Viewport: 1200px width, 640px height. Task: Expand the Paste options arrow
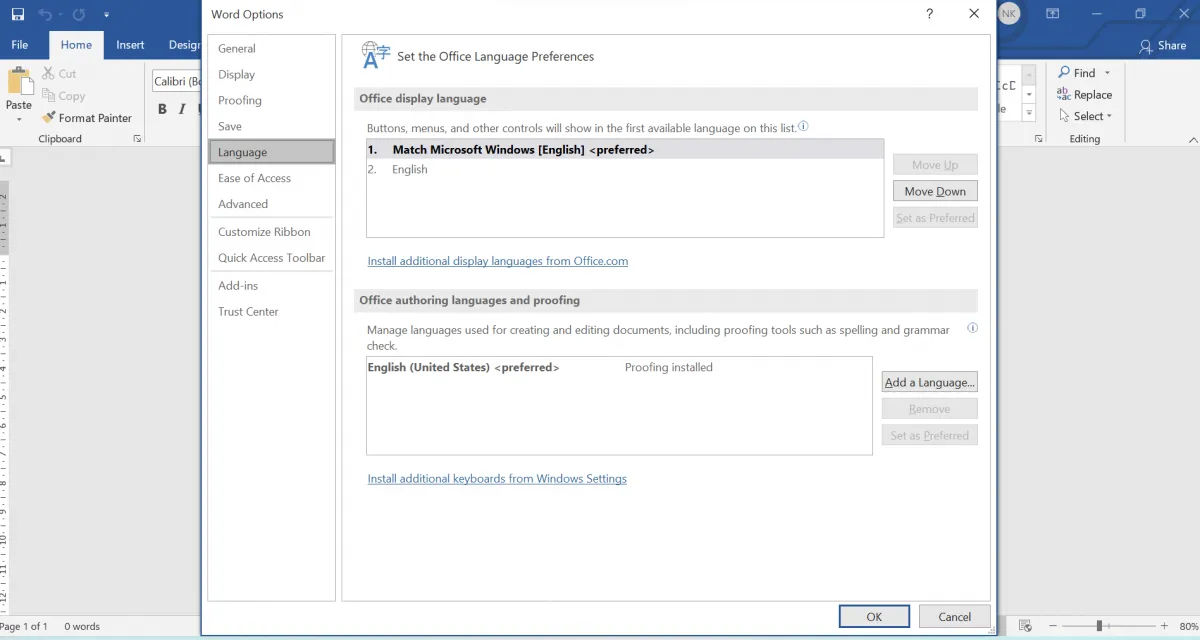19,120
